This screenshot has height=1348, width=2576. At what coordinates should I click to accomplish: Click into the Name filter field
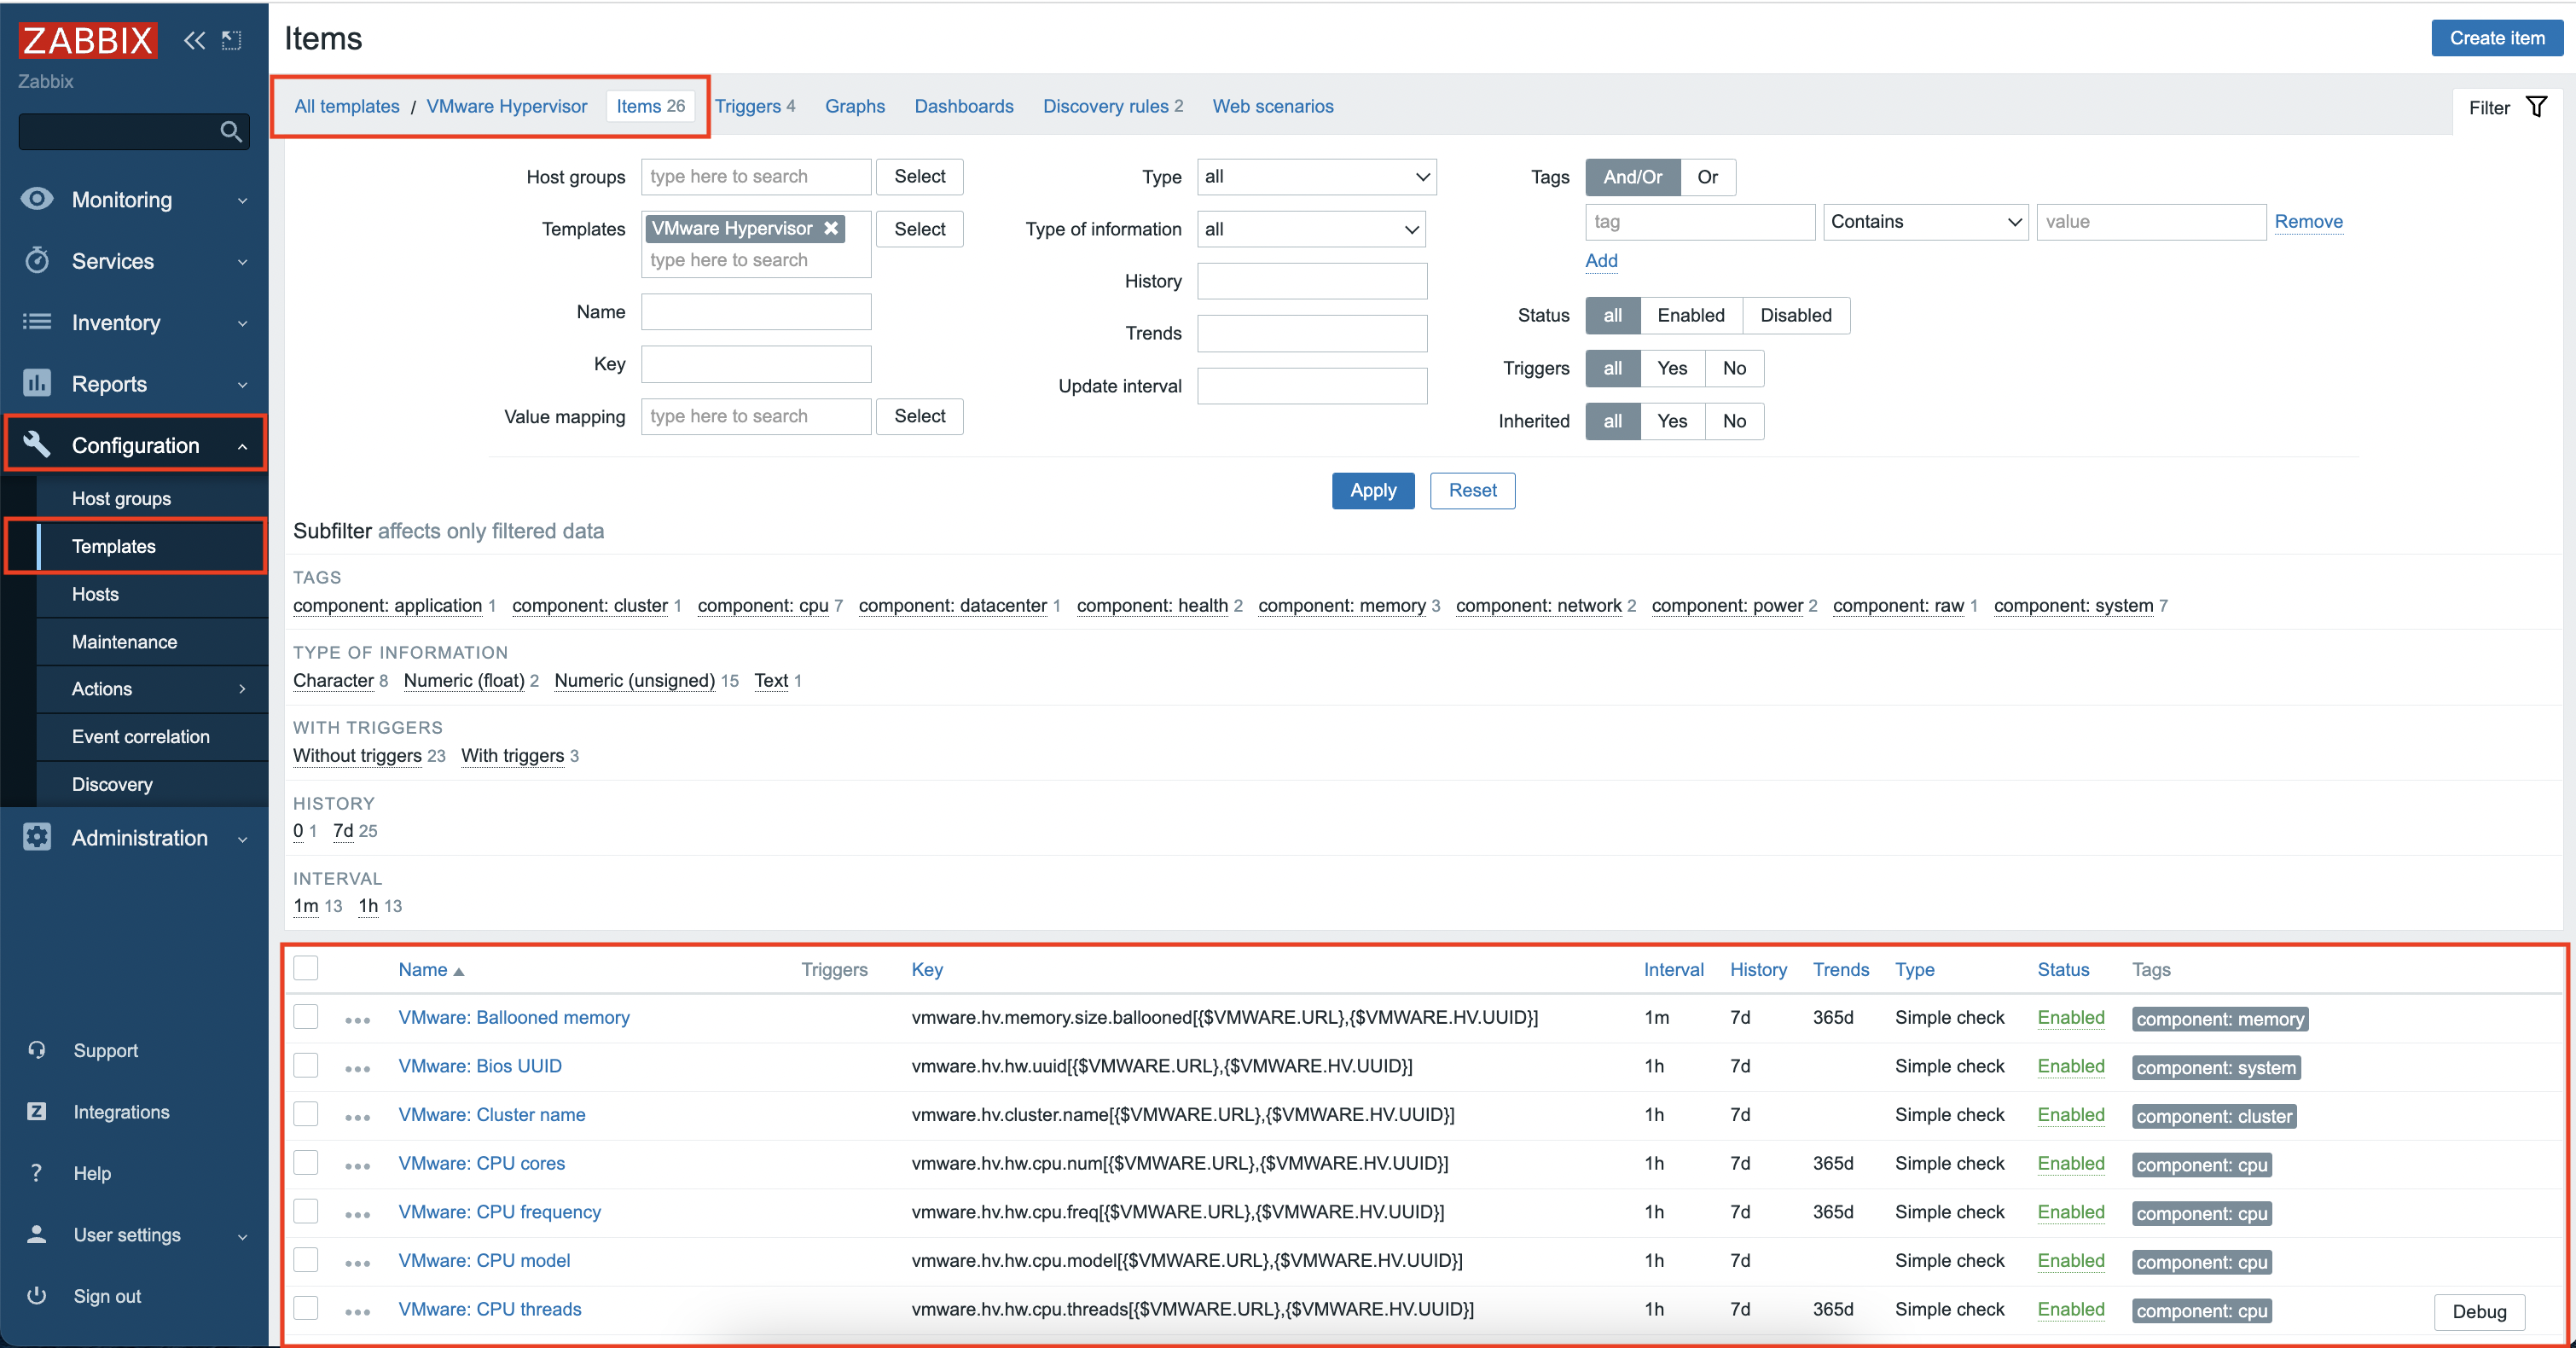pyautogui.click(x=755, y=312)
